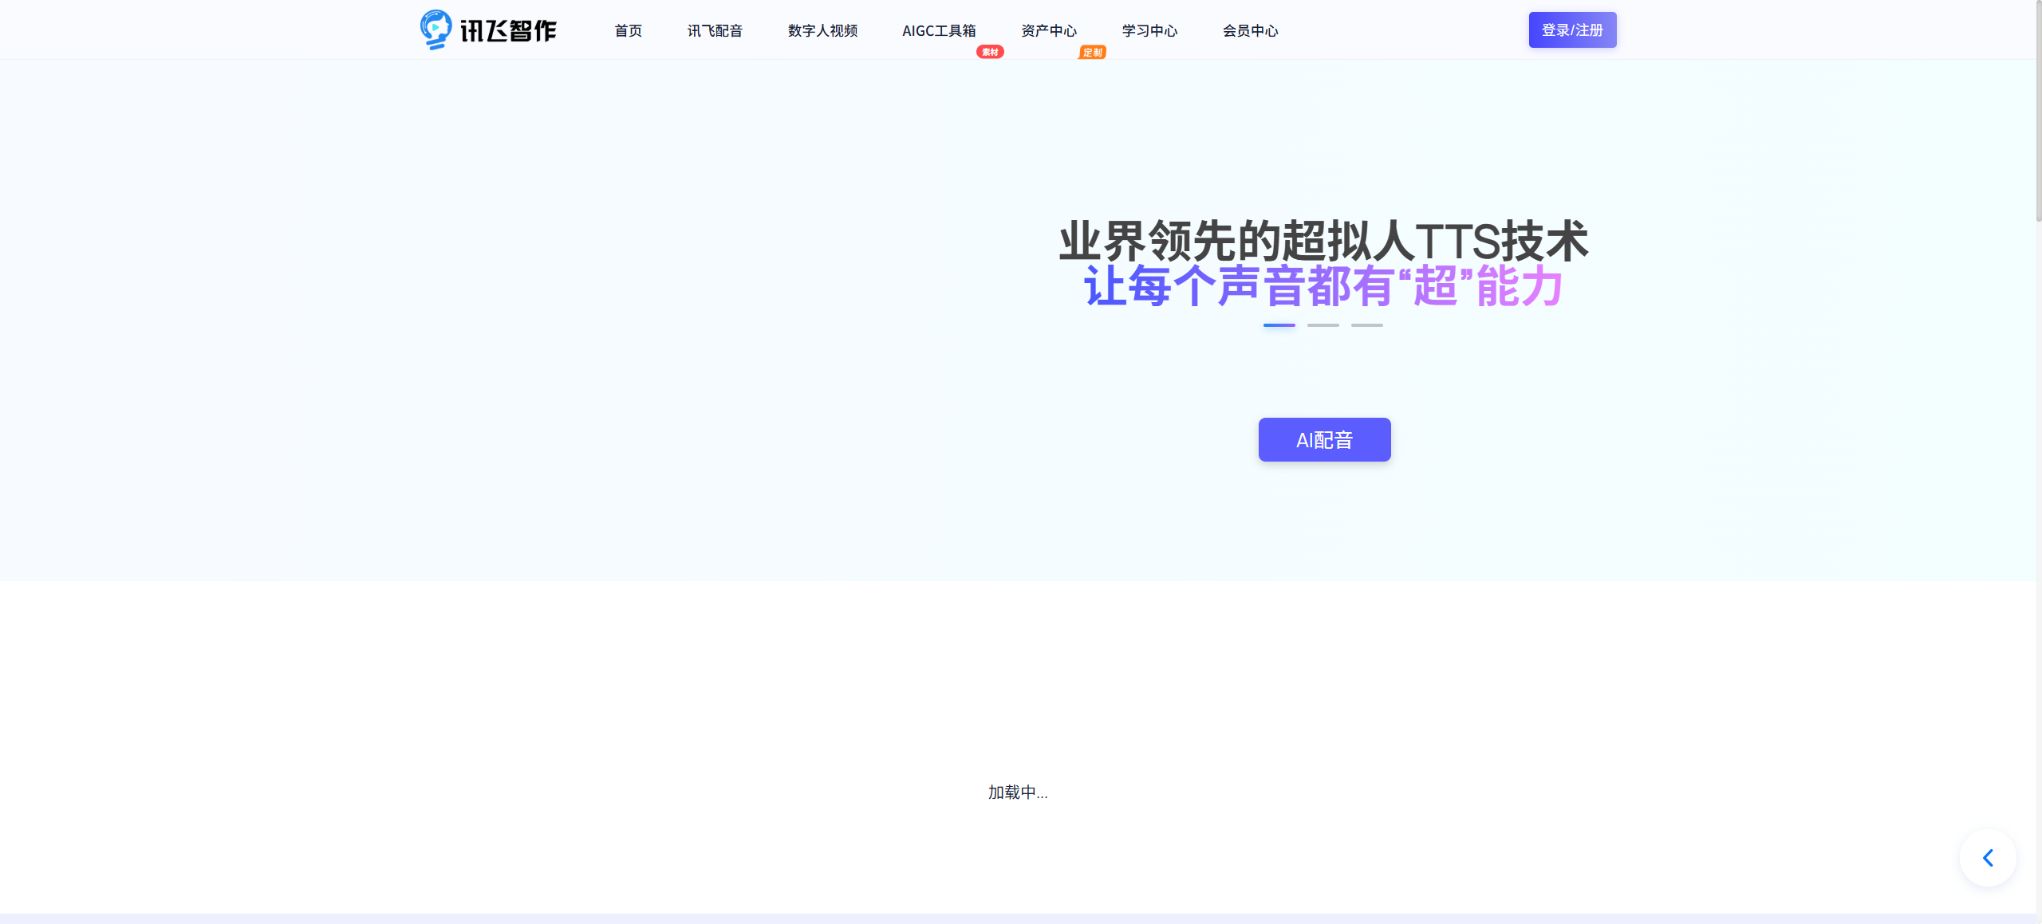Click the orange 定制 badge under 资产中心
The height and width of the screenshot is (924, 2042).
[1092, 52]
